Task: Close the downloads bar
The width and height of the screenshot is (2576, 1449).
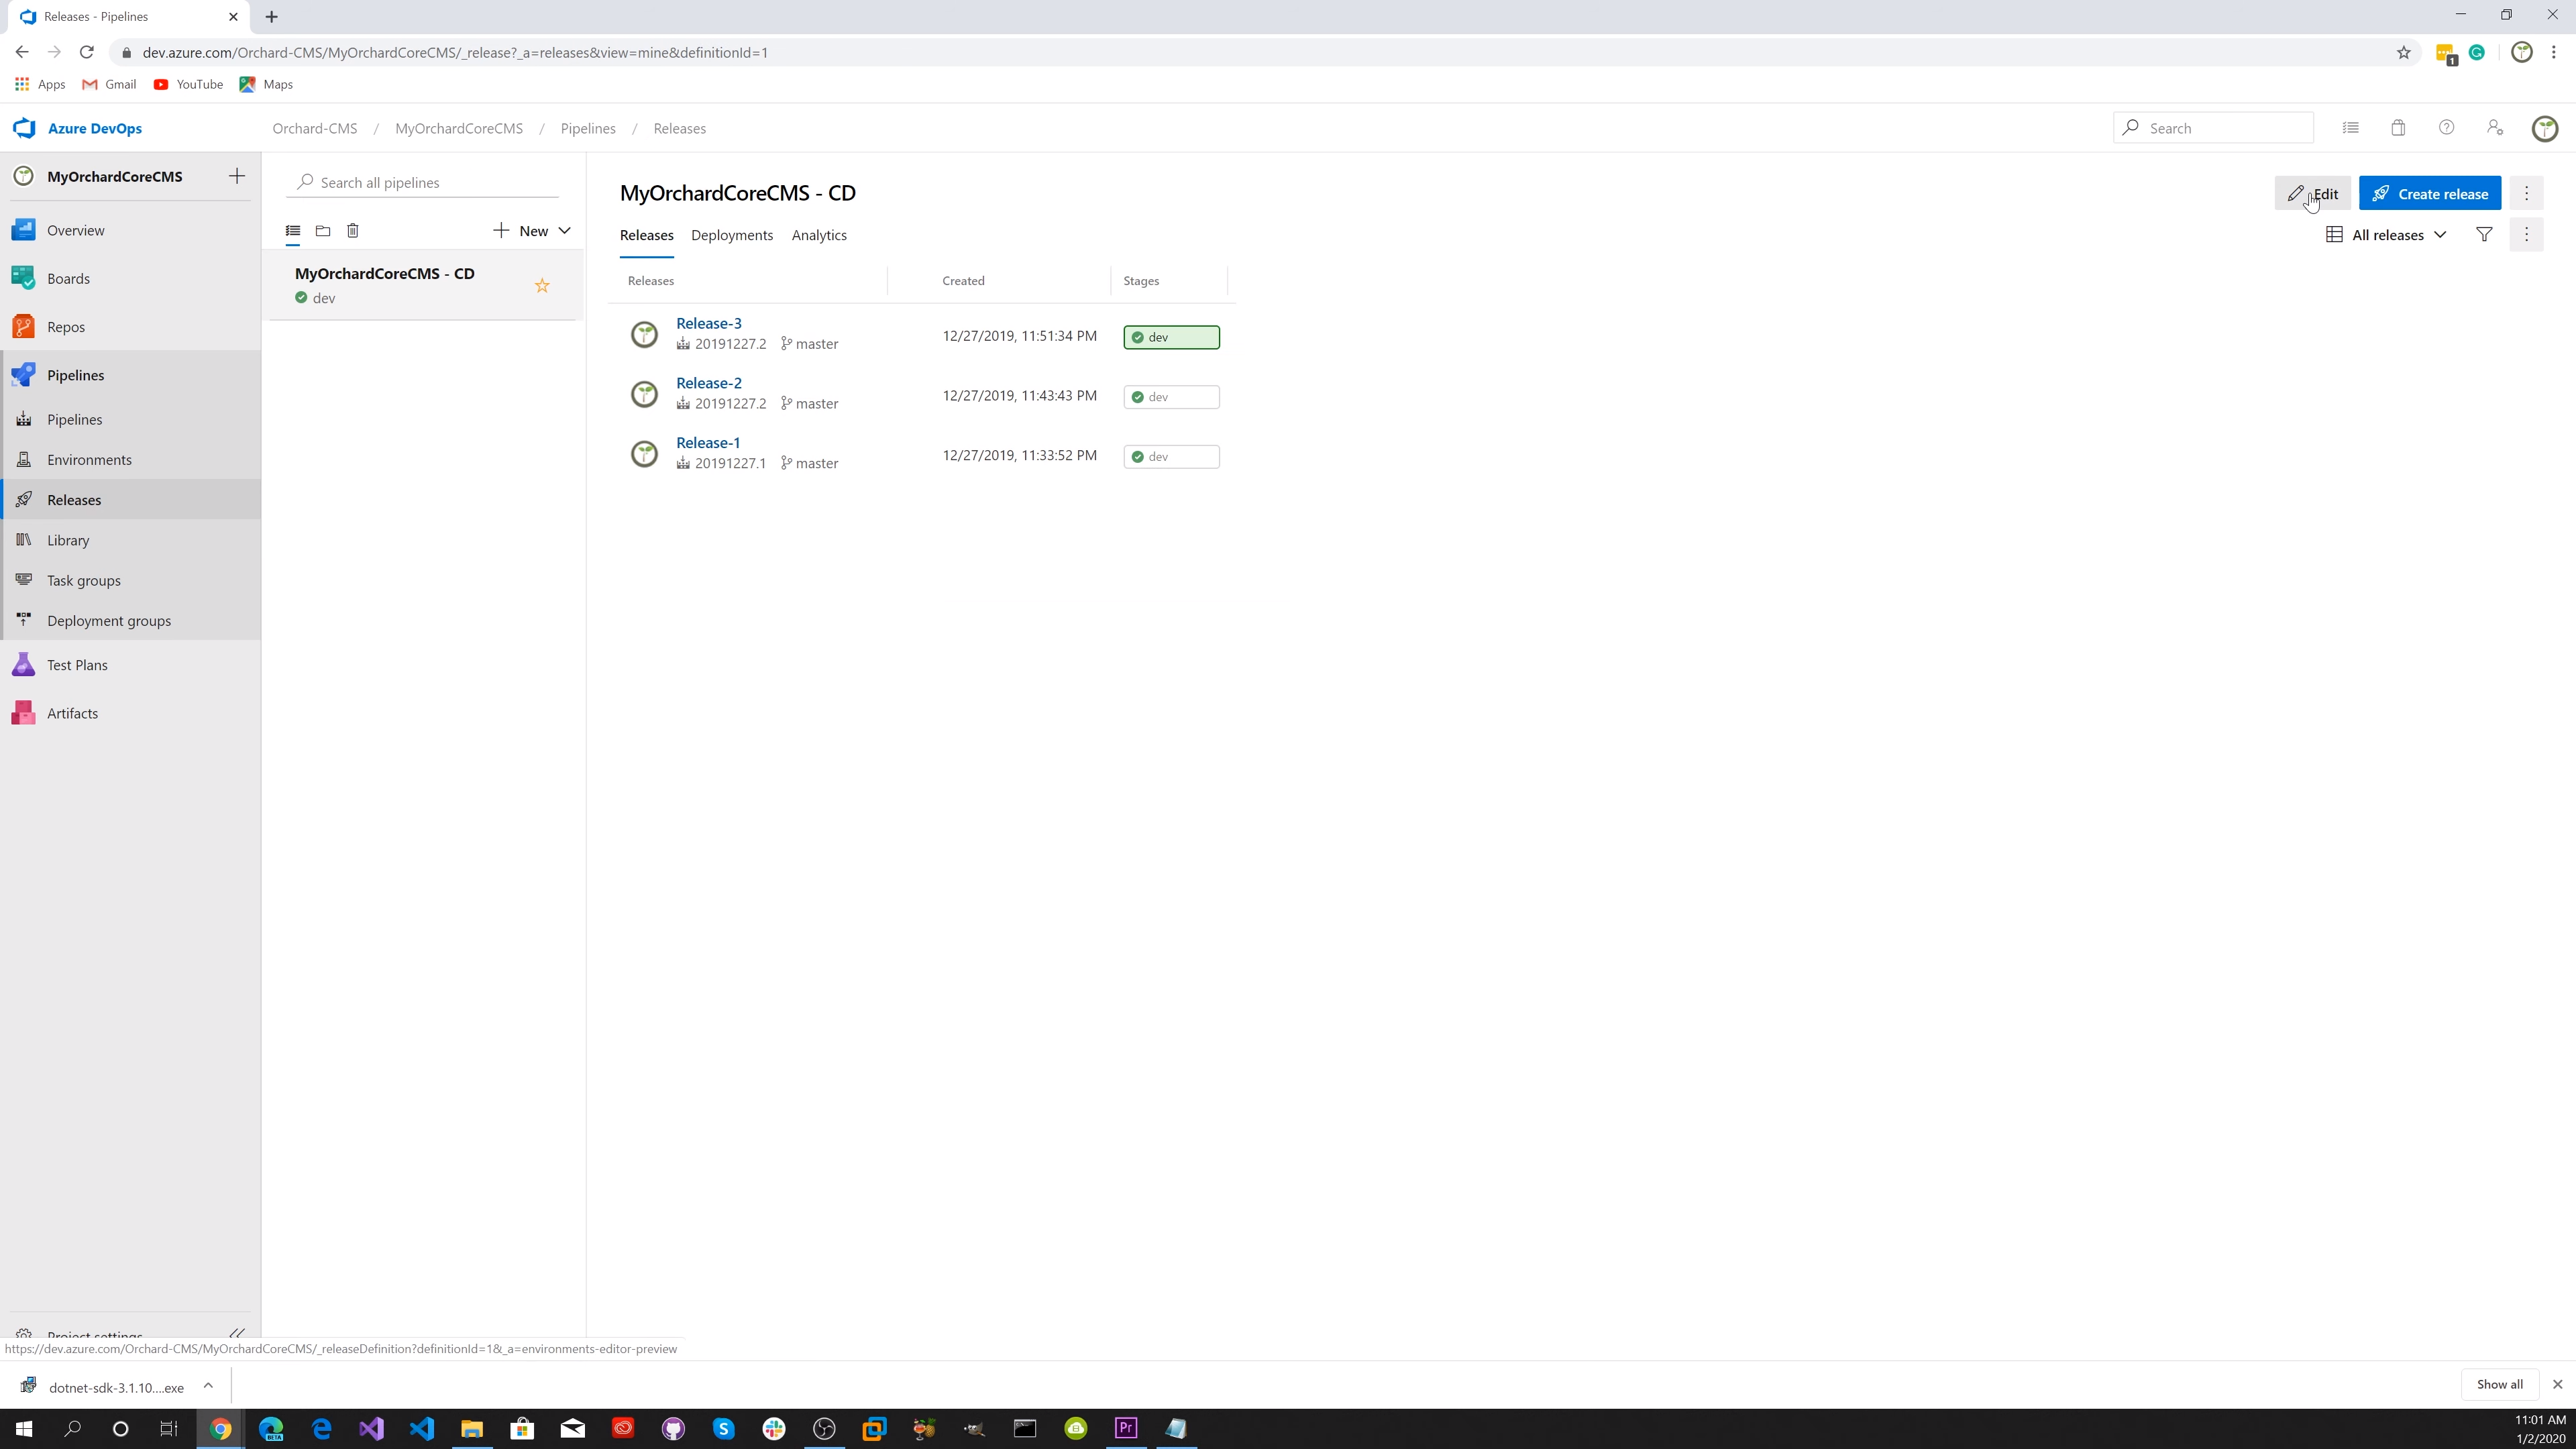Action: [x=2557, y=1385]
